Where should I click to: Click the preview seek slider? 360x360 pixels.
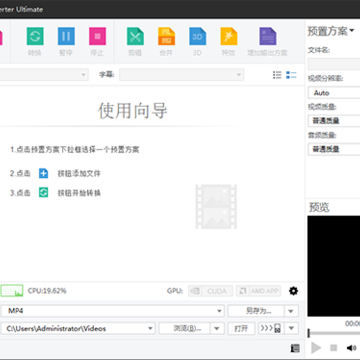(334, 333)
